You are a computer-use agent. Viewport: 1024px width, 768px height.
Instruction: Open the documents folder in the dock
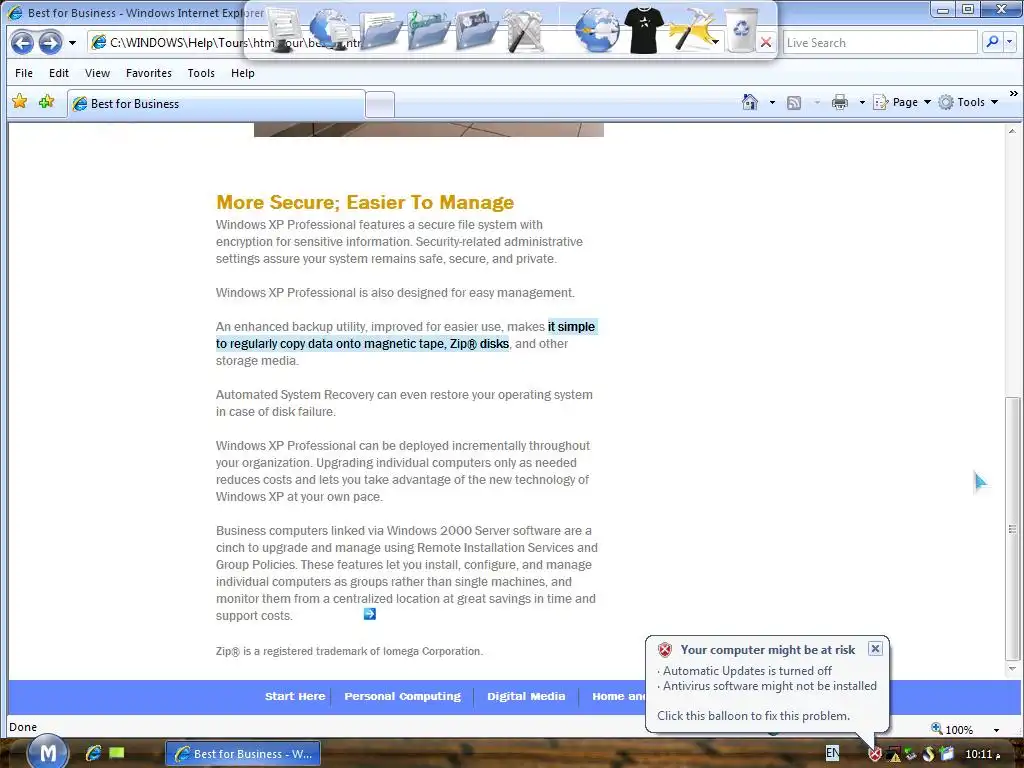380,30
